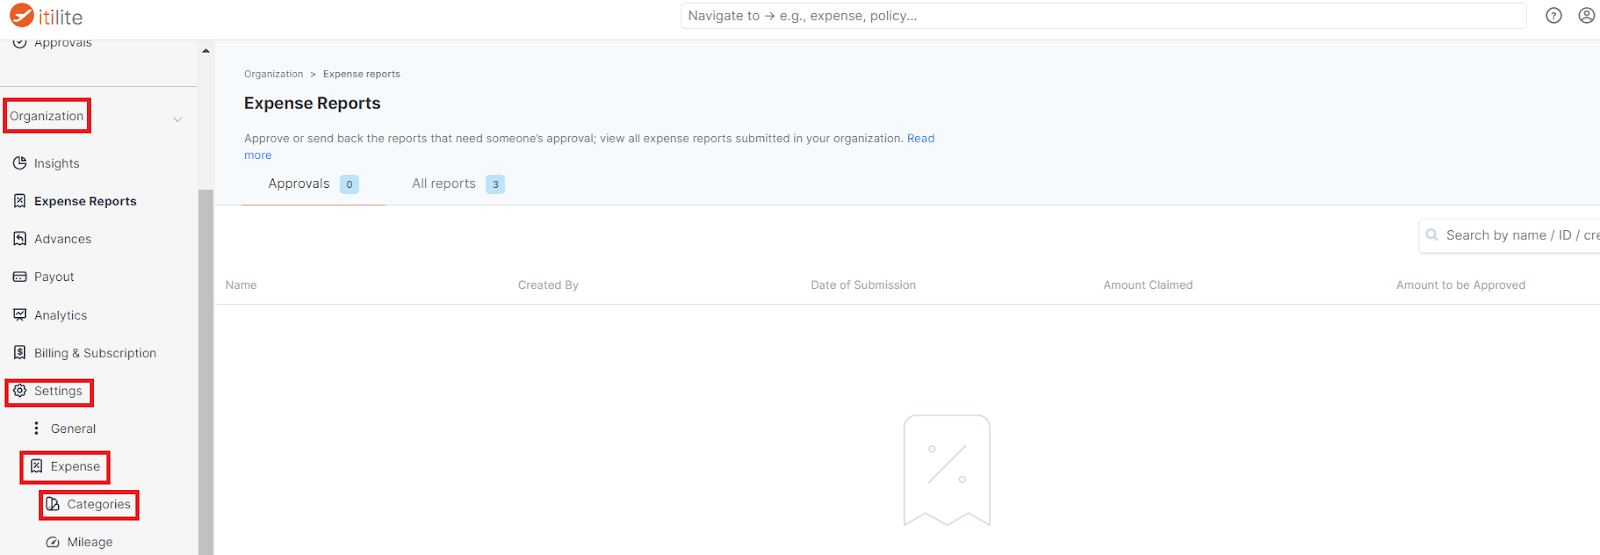Image resolution: width=1600 pixels, height=555 pixels.
Task: Click the Billing & Subscription icon
Action: click(x=19, y=353)
